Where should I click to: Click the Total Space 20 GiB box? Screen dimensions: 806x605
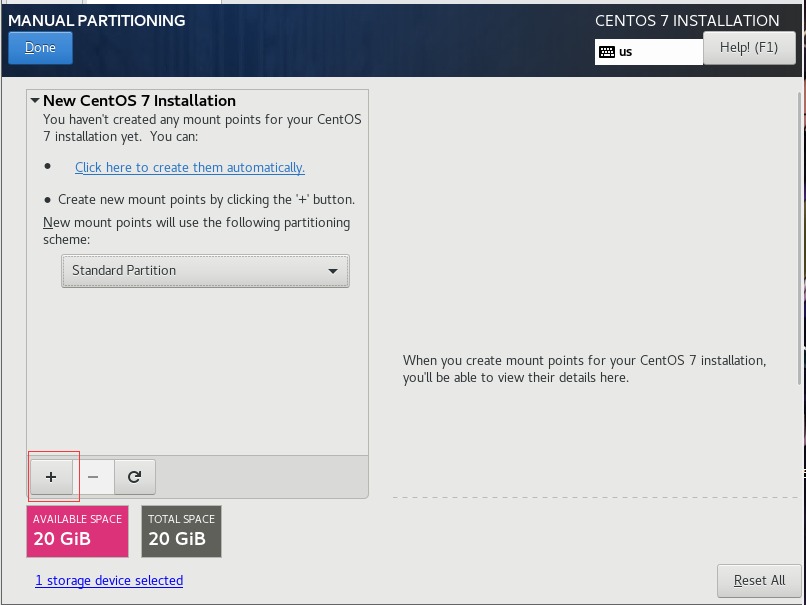181,531
